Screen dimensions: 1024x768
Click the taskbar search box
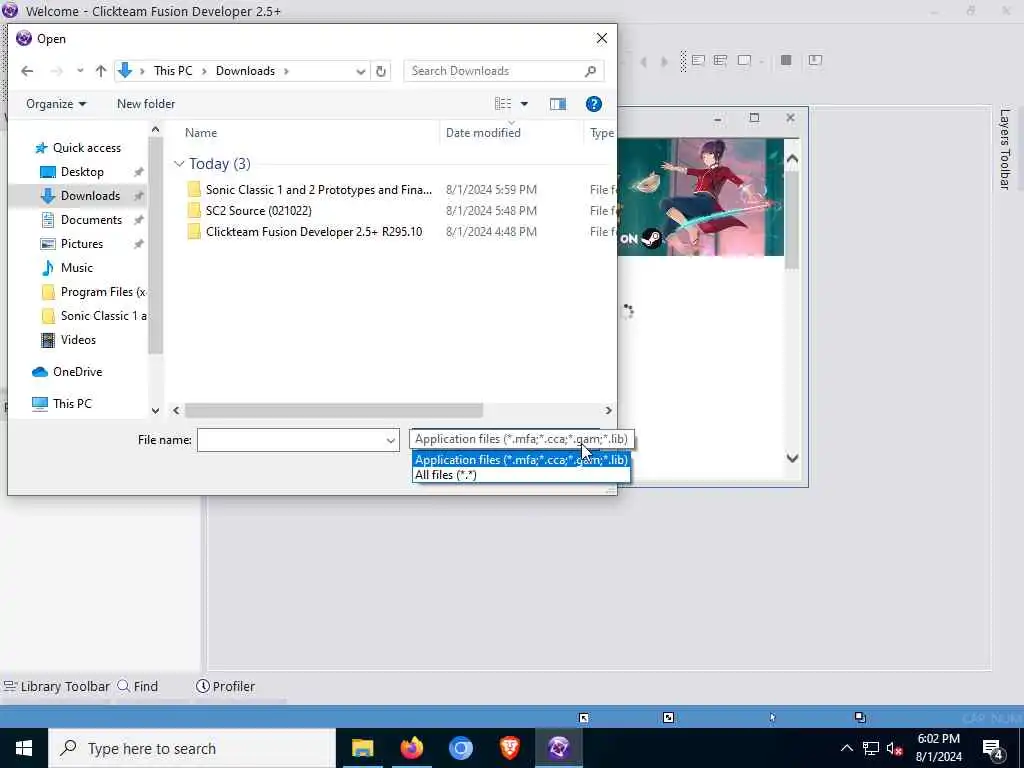click(192, 748)
